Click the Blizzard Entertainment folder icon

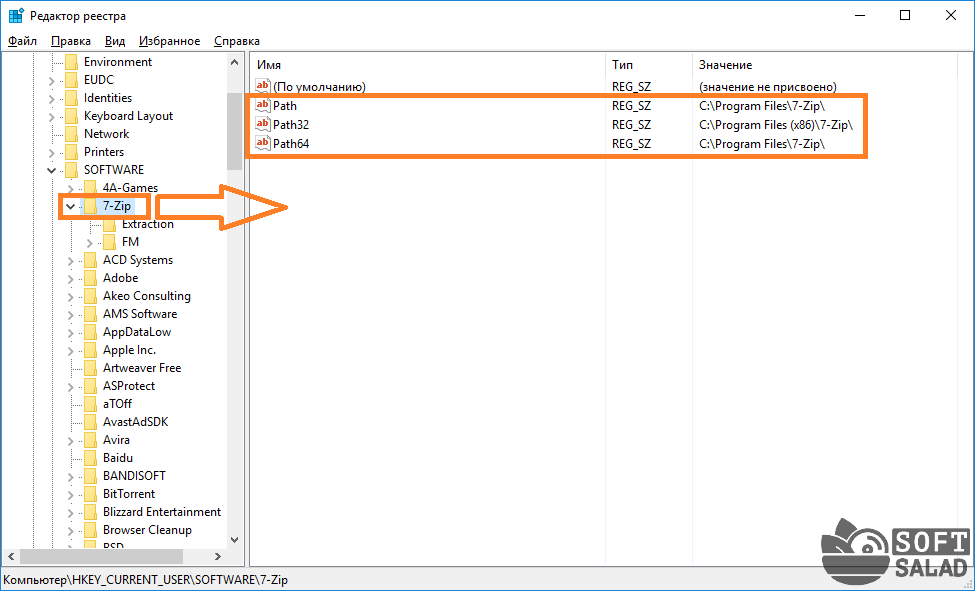click(91, 512)
